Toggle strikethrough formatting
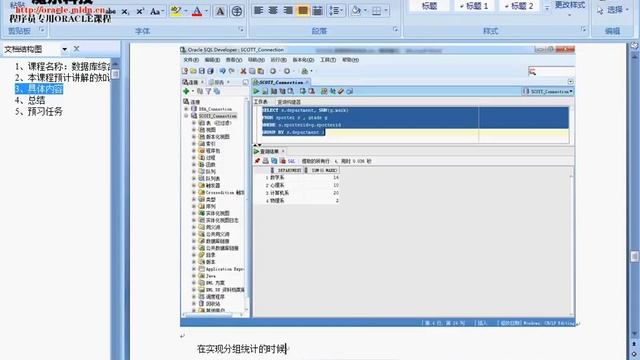Screen dimensions: 640x360 click(111, 11)
